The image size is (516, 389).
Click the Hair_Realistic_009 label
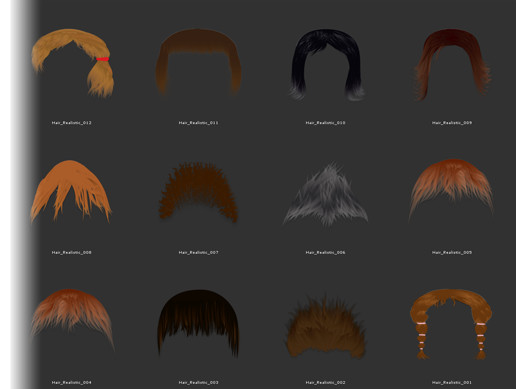[x=452, y=123]
